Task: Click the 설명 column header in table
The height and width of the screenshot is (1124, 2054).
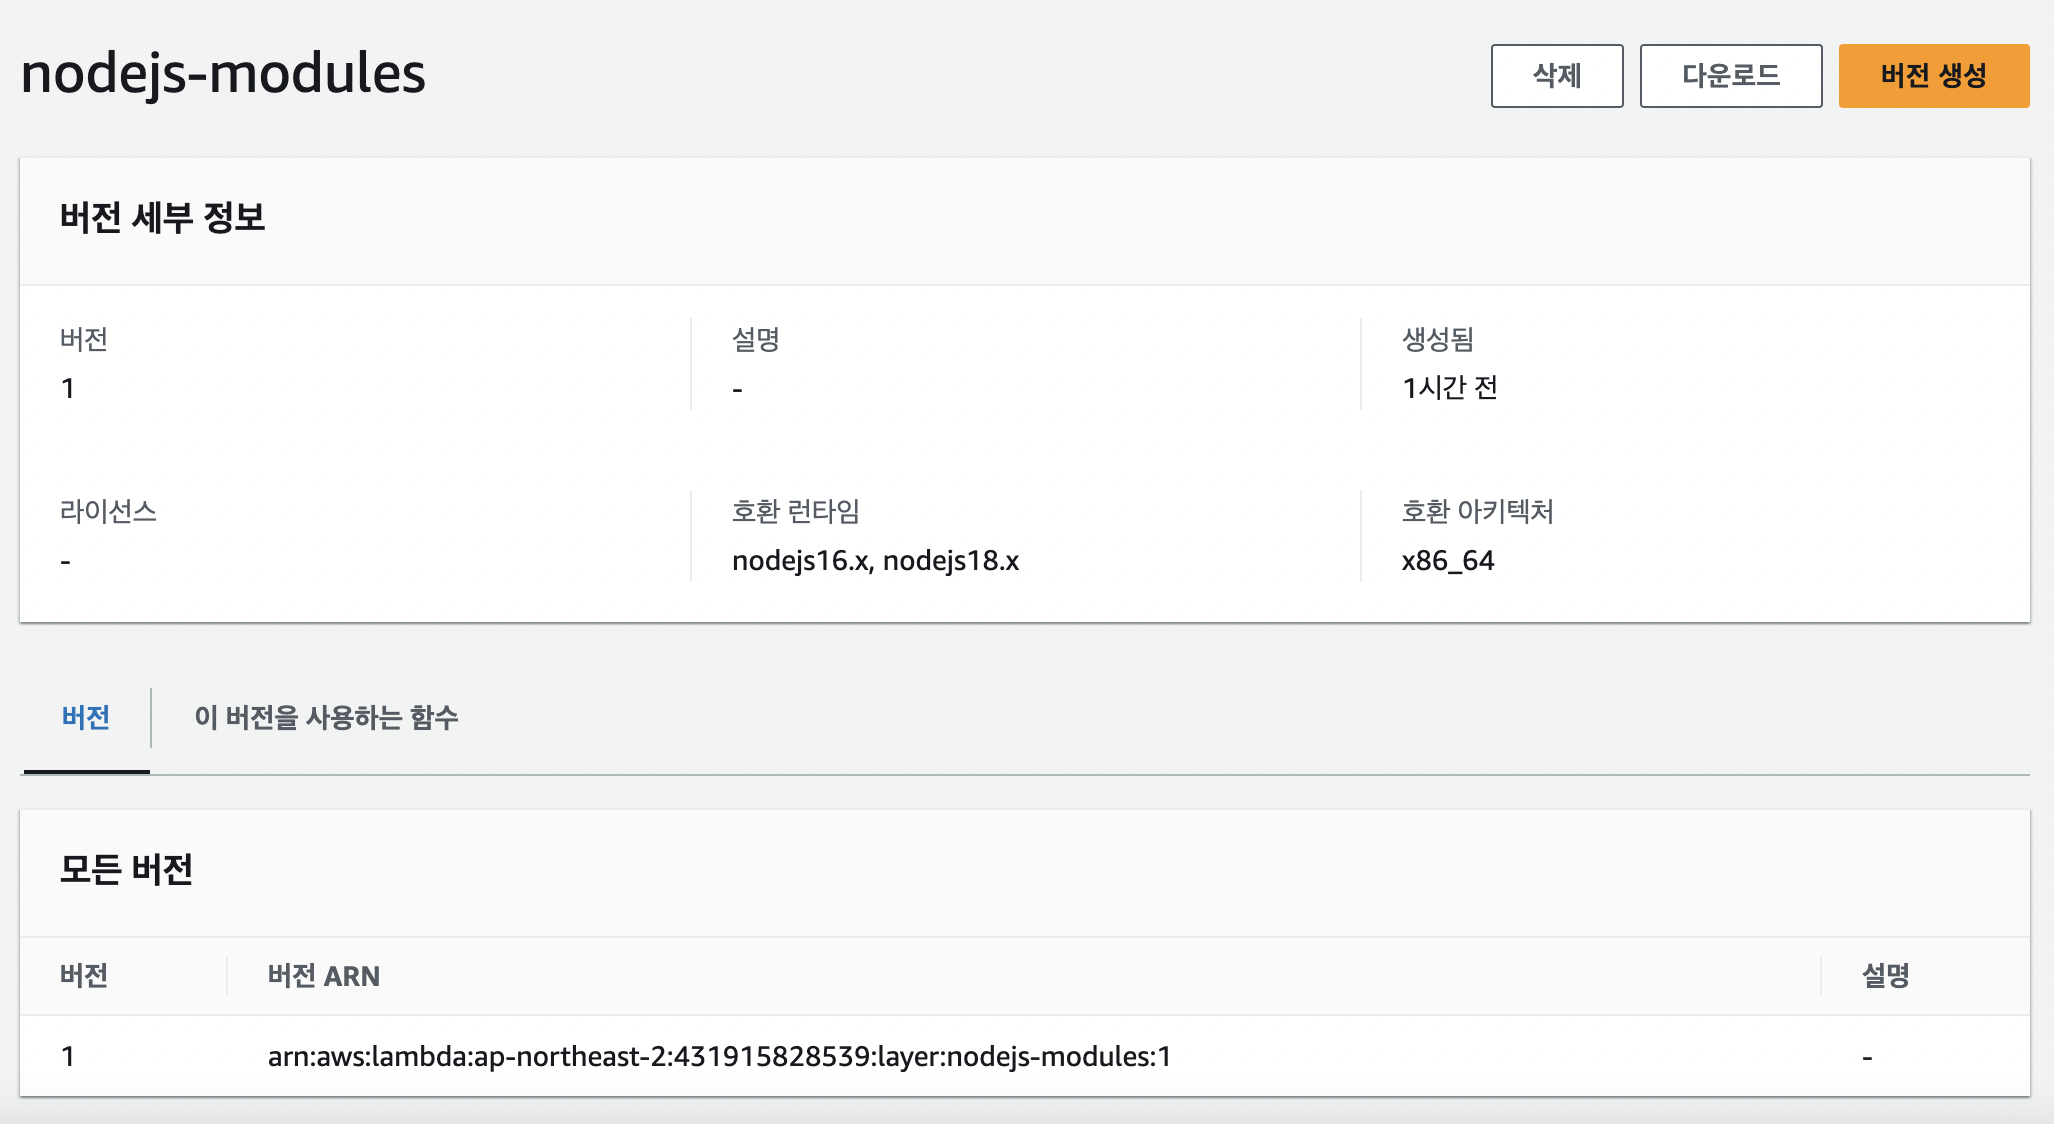Action: pyautogui.click(x=1885, y=976)
